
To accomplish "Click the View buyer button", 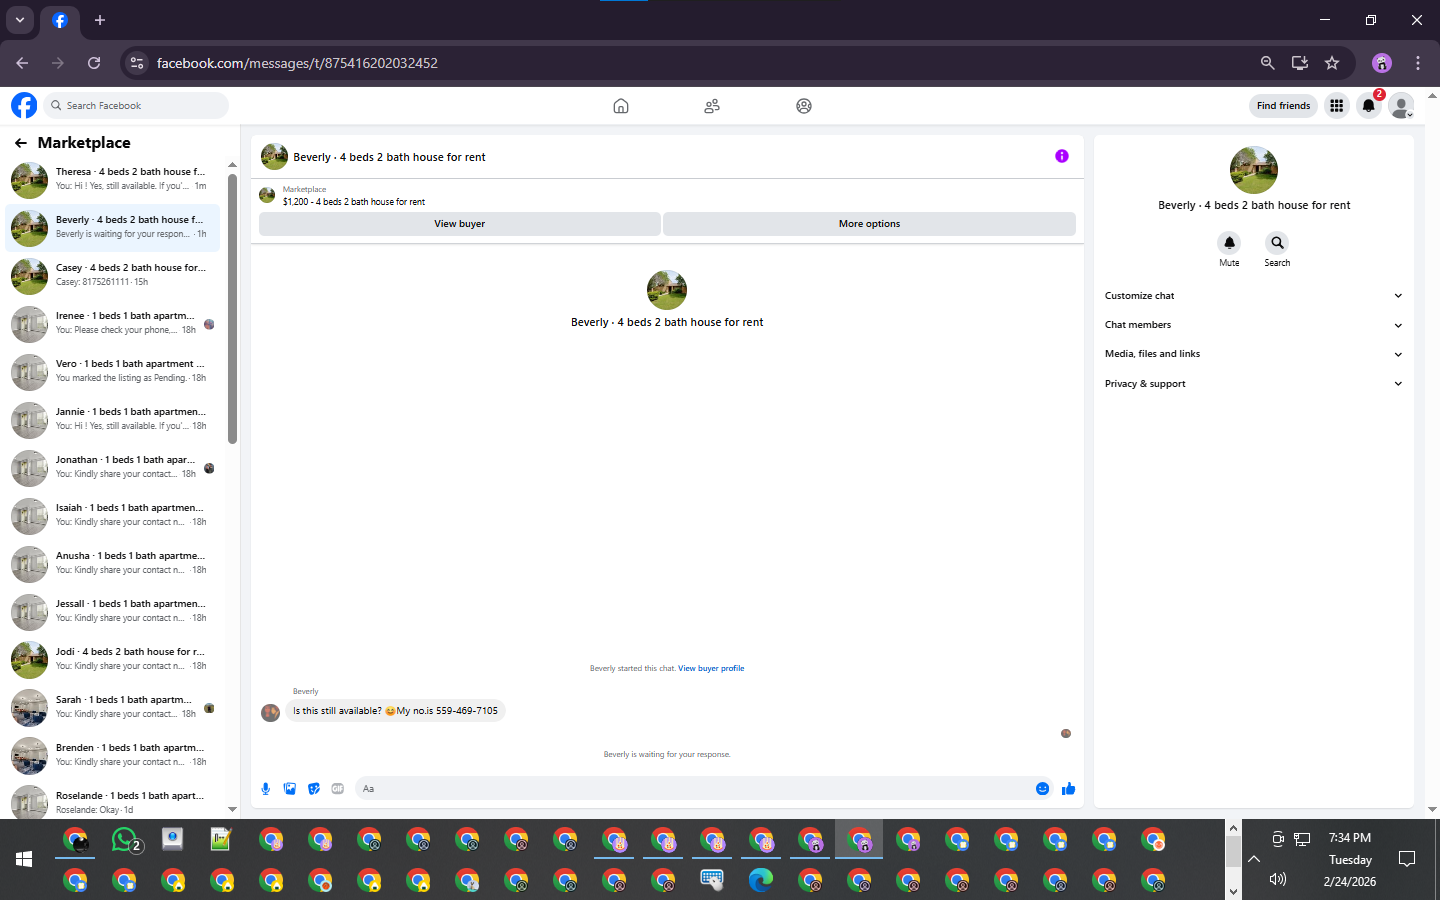I will 459,224.
